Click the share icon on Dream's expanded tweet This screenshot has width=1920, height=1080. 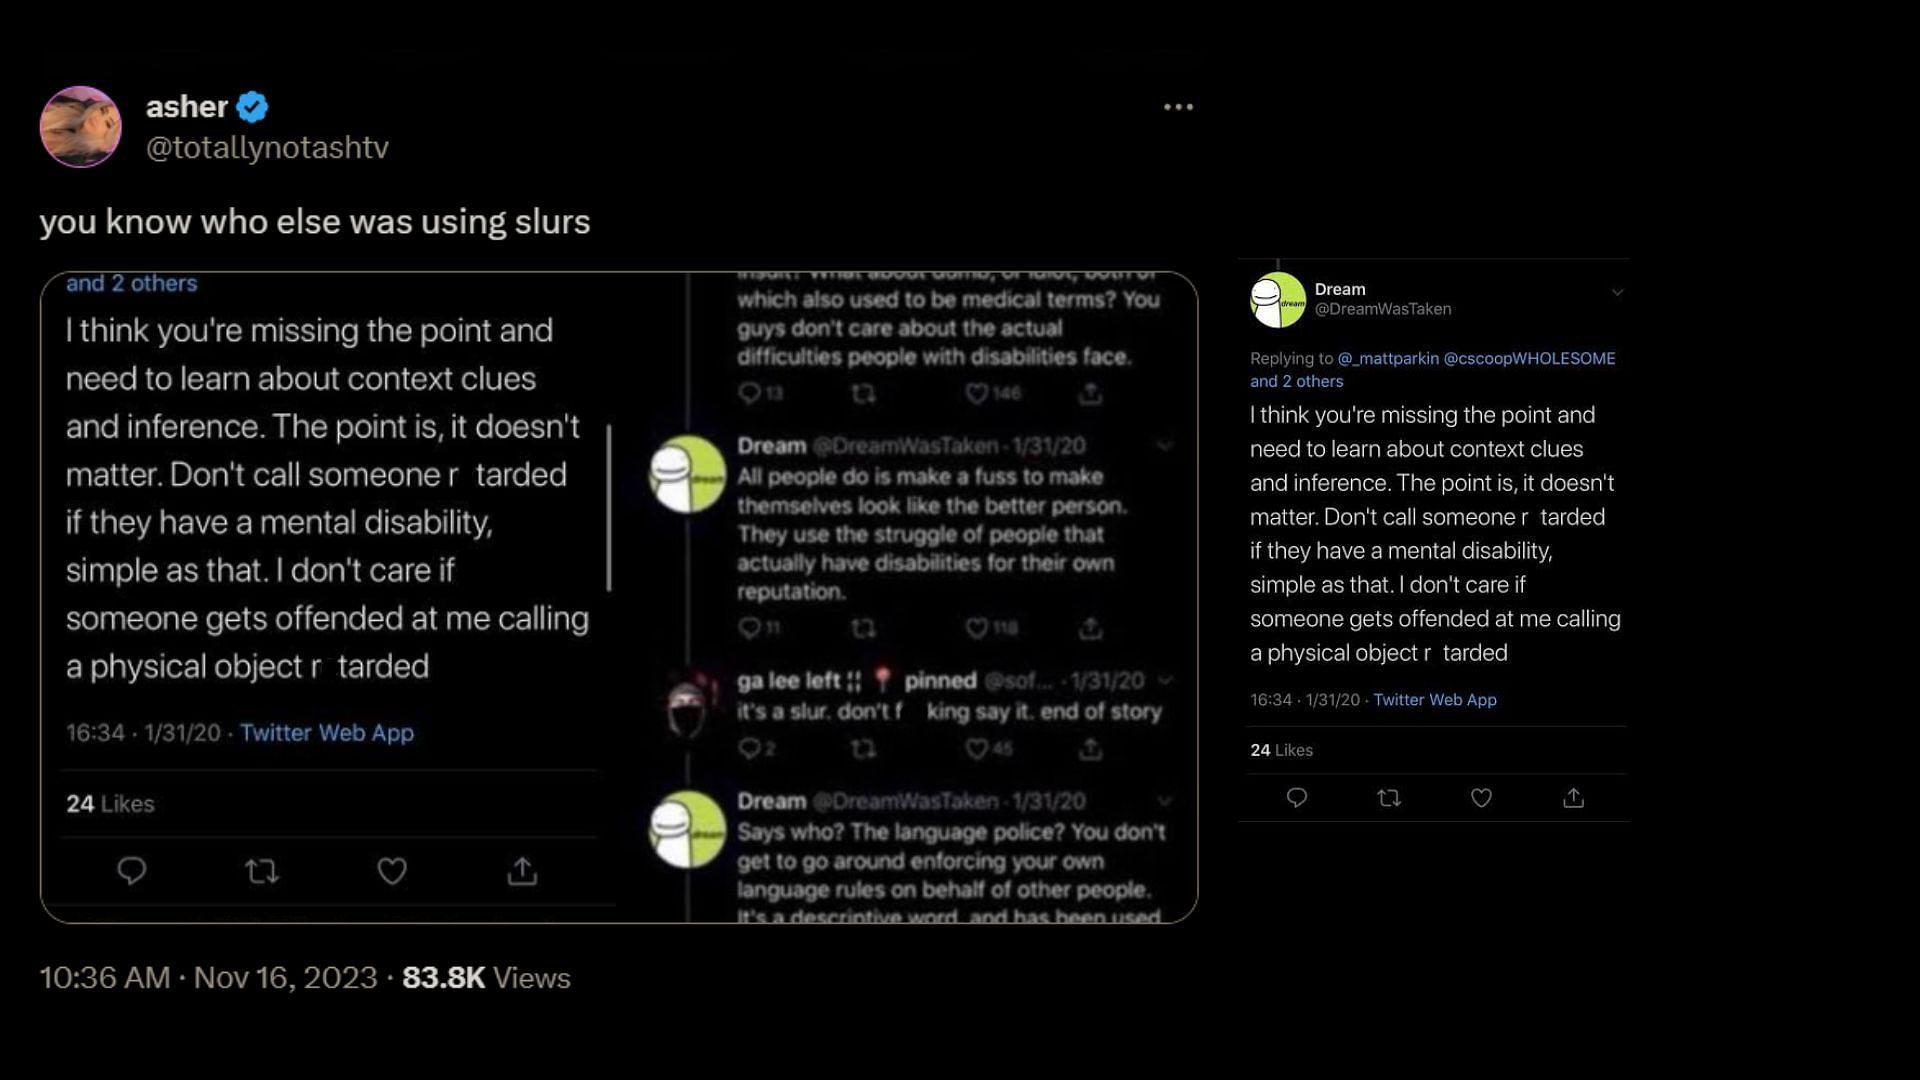click(1573, 798)
